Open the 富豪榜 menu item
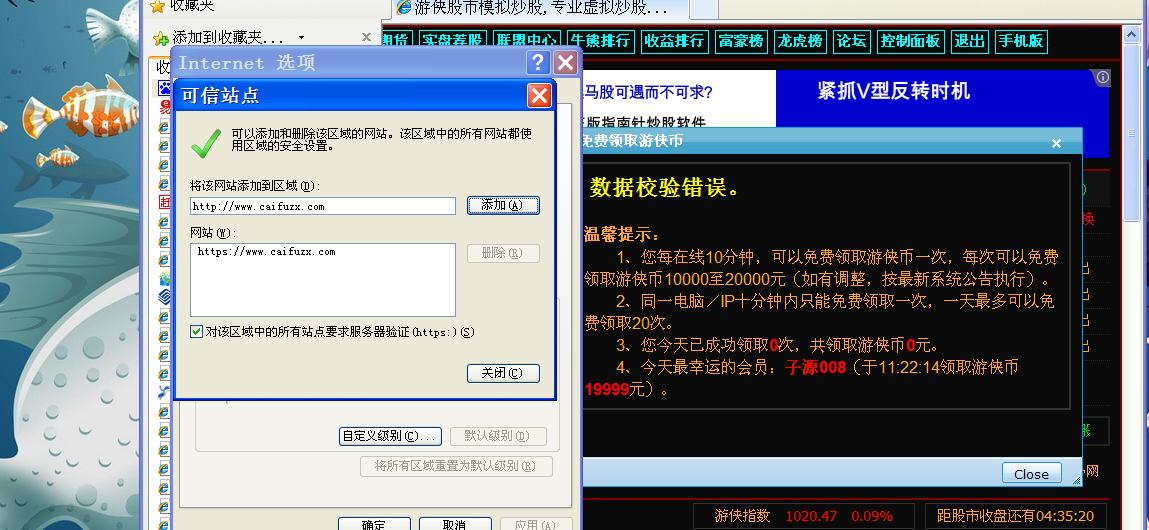The image size is (1149, 530). click(741, 41)
